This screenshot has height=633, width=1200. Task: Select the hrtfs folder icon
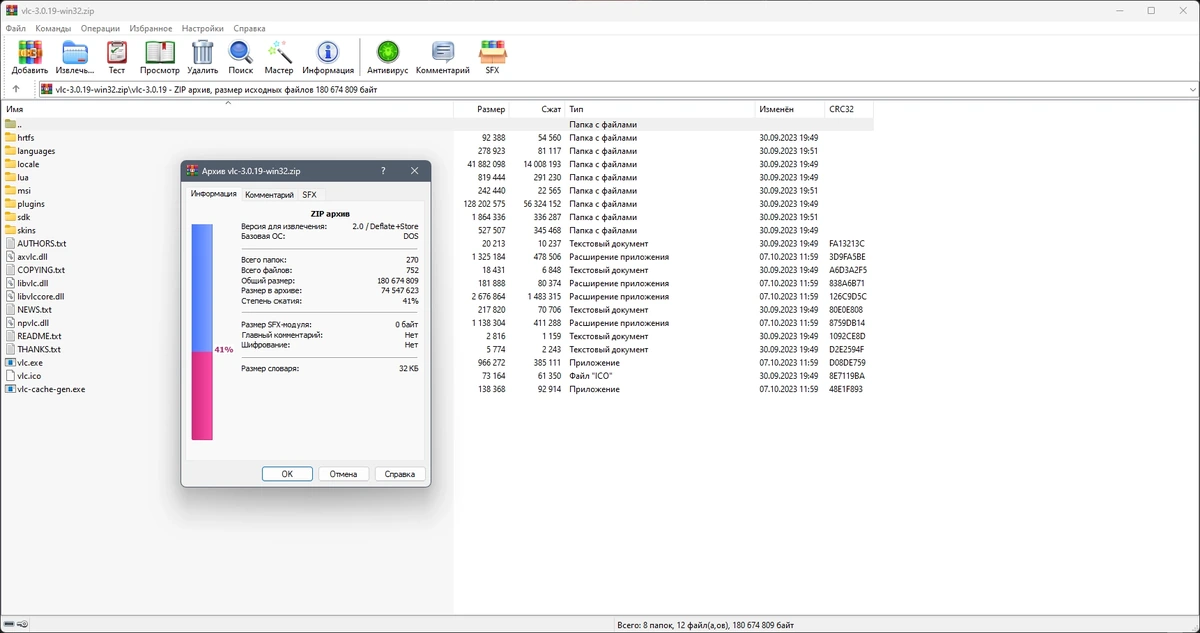pyautogui.click(x=10, y=138)
